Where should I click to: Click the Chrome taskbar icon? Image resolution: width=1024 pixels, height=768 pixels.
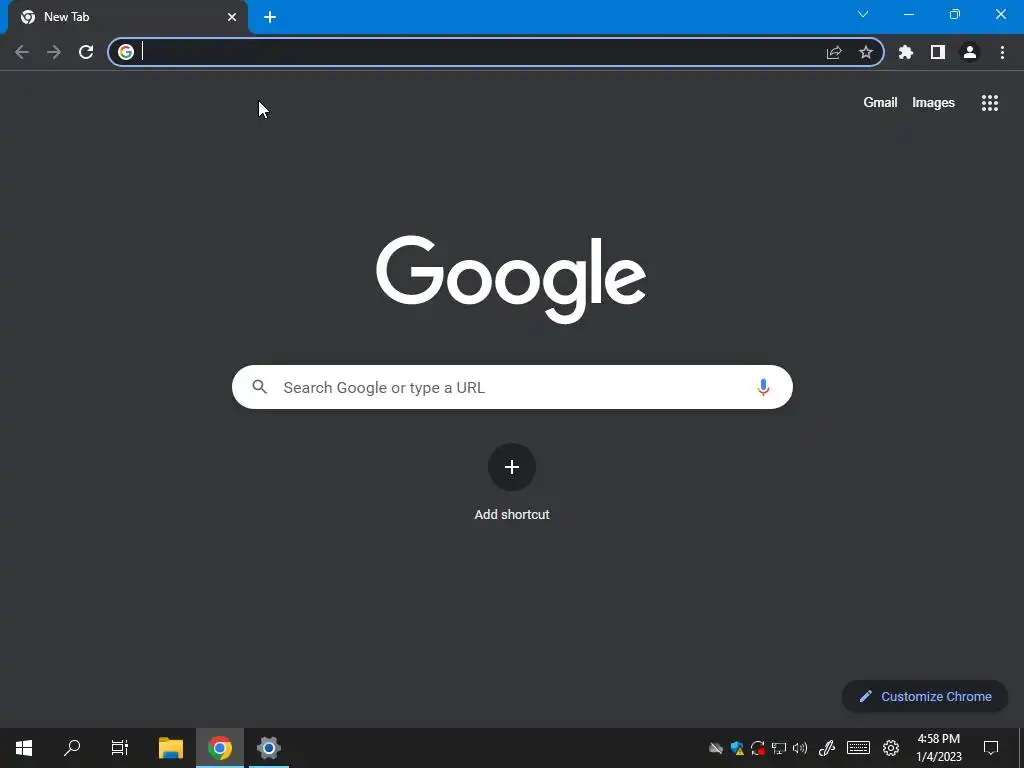[x=220, y=748]
